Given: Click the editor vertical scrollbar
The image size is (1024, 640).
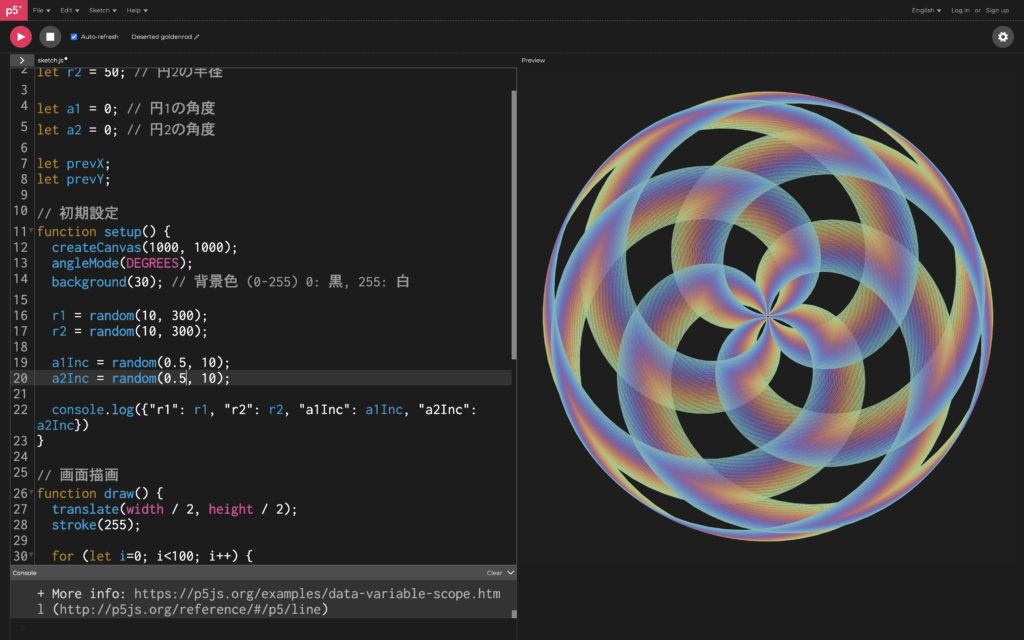Looking at the screenshot, I should pos(514,225).
